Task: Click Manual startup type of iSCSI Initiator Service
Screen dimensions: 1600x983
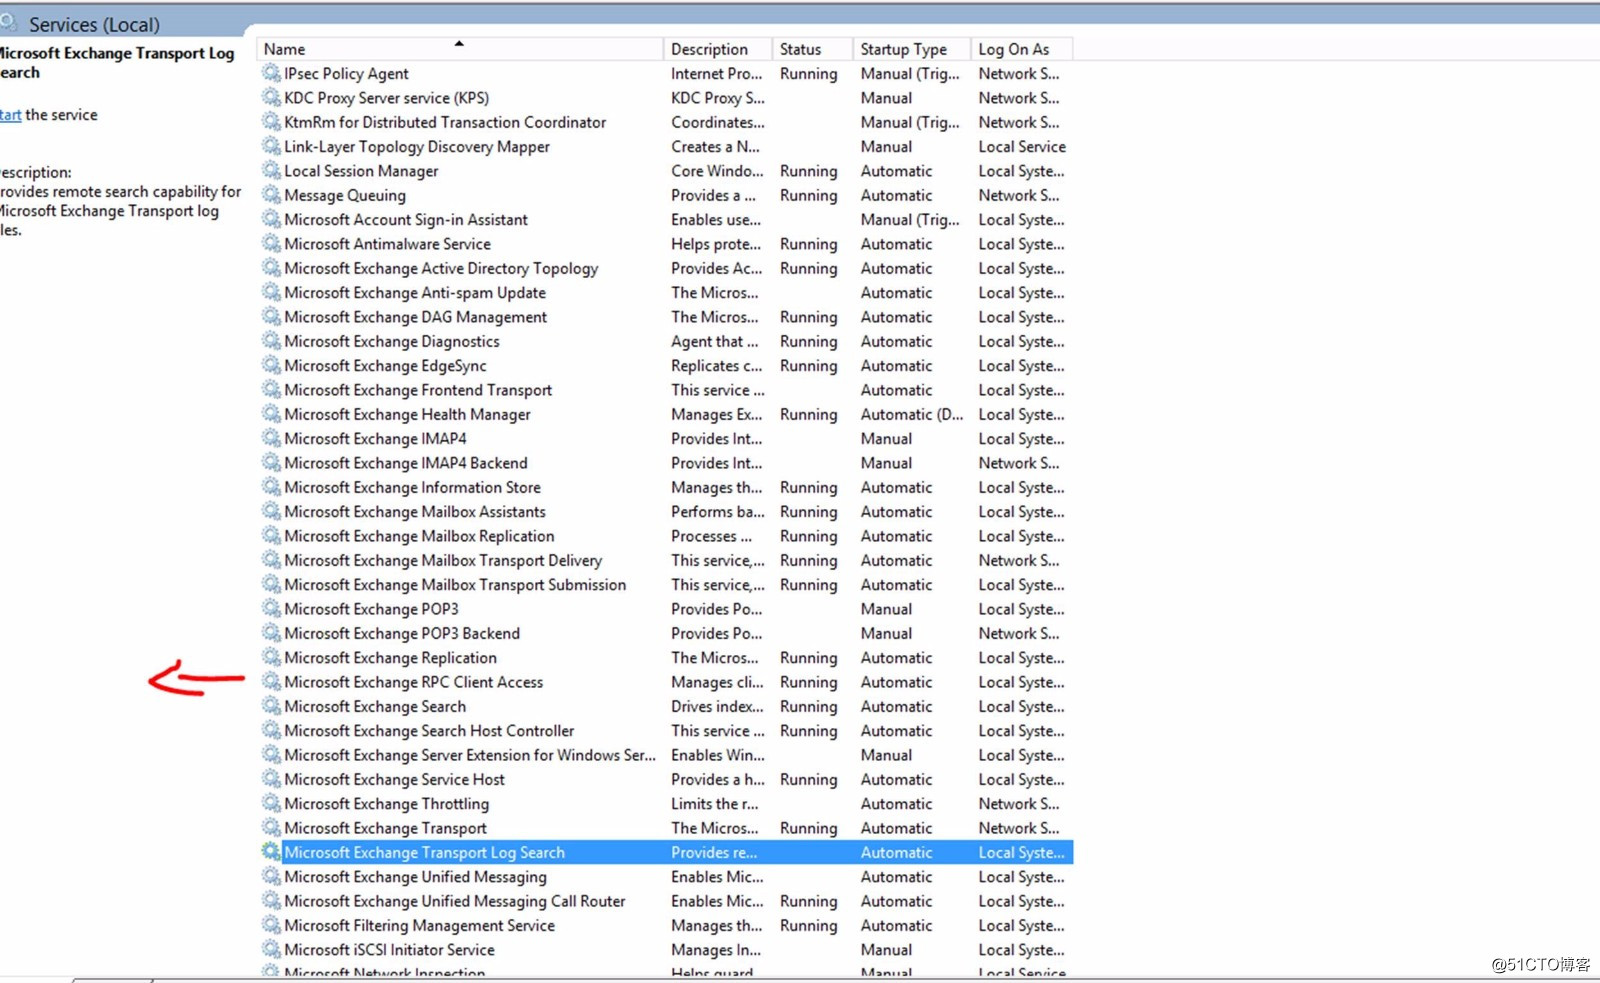Action: (886, 949)
